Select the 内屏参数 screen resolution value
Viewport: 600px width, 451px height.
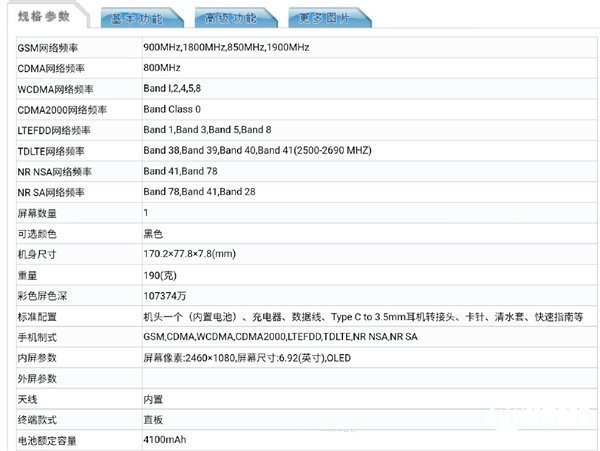click(x=248, y=357)
